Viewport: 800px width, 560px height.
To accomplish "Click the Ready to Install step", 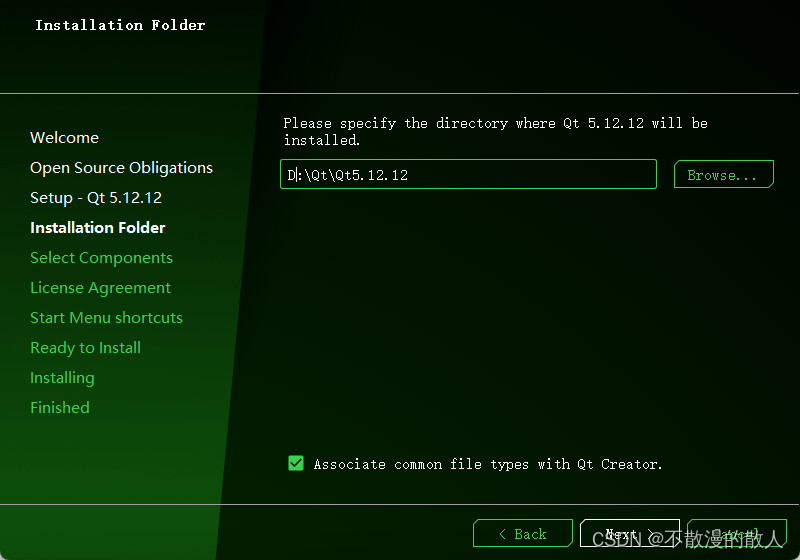I will point(85,348).
